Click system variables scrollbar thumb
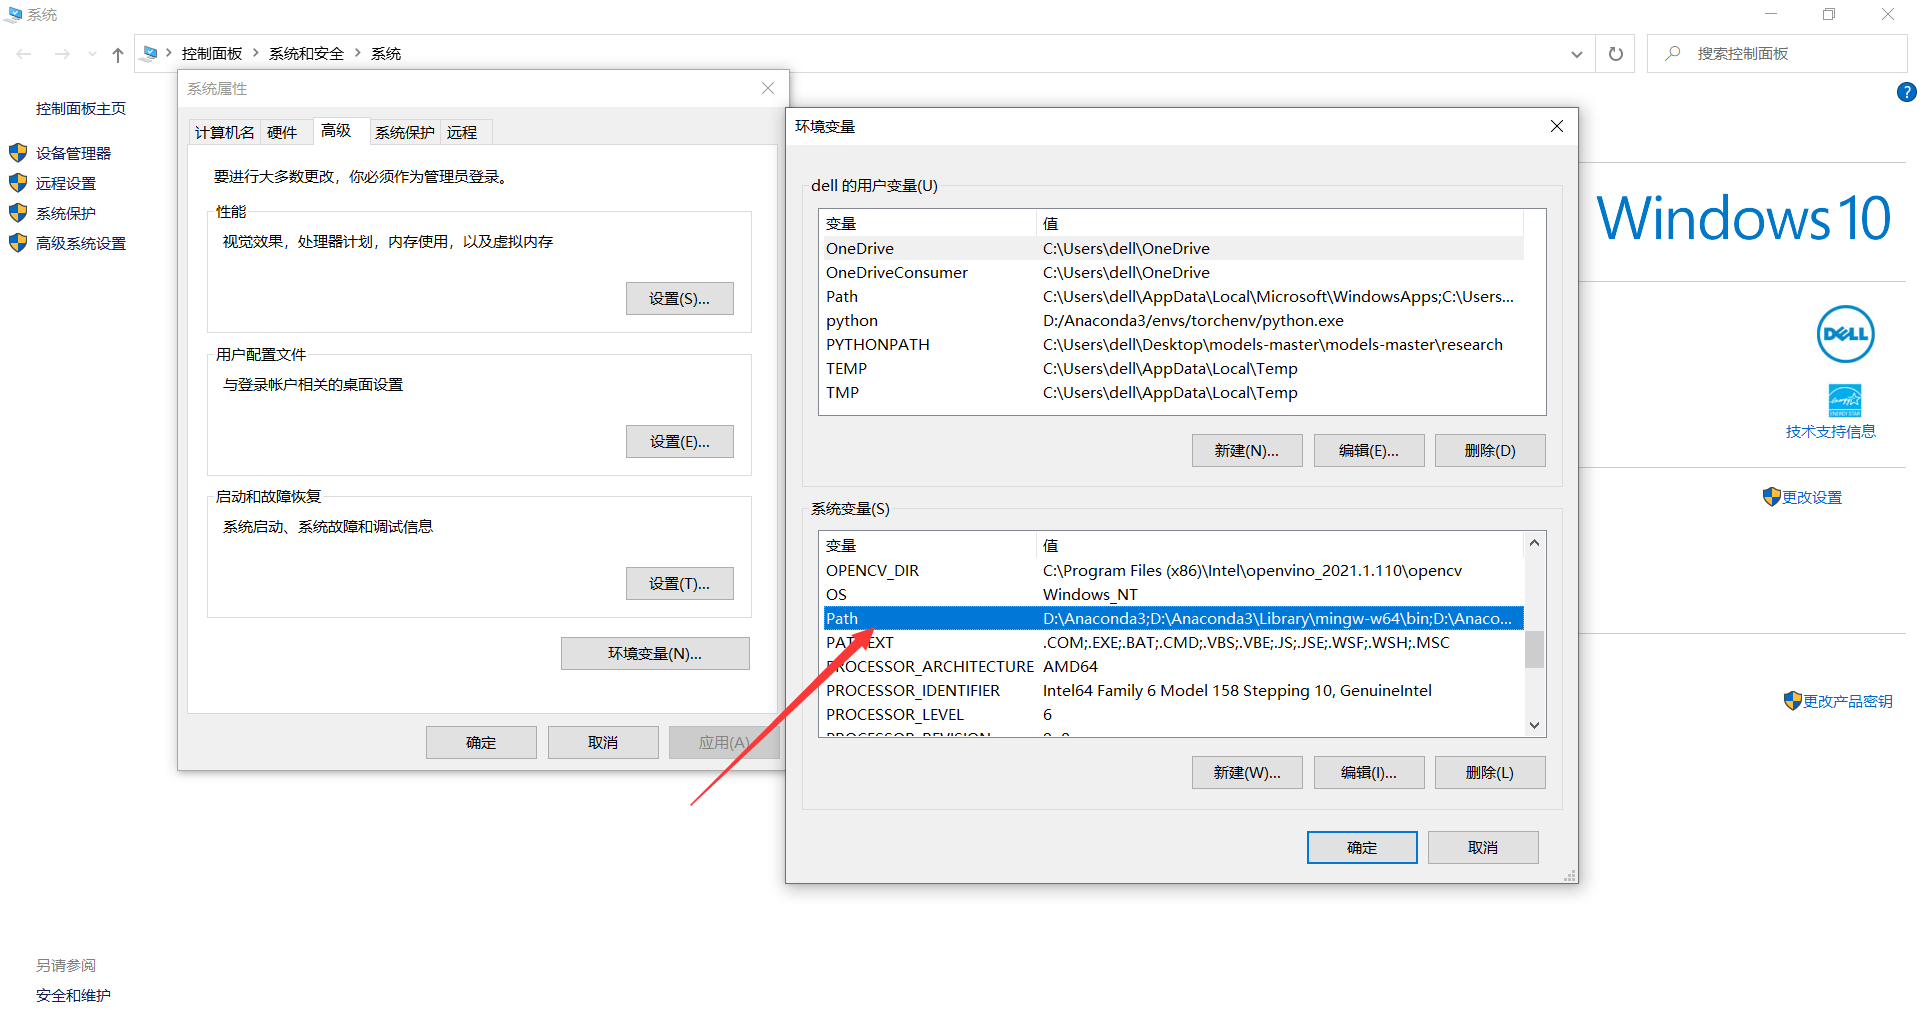 pyautogui.click(x=1534, y=649)
